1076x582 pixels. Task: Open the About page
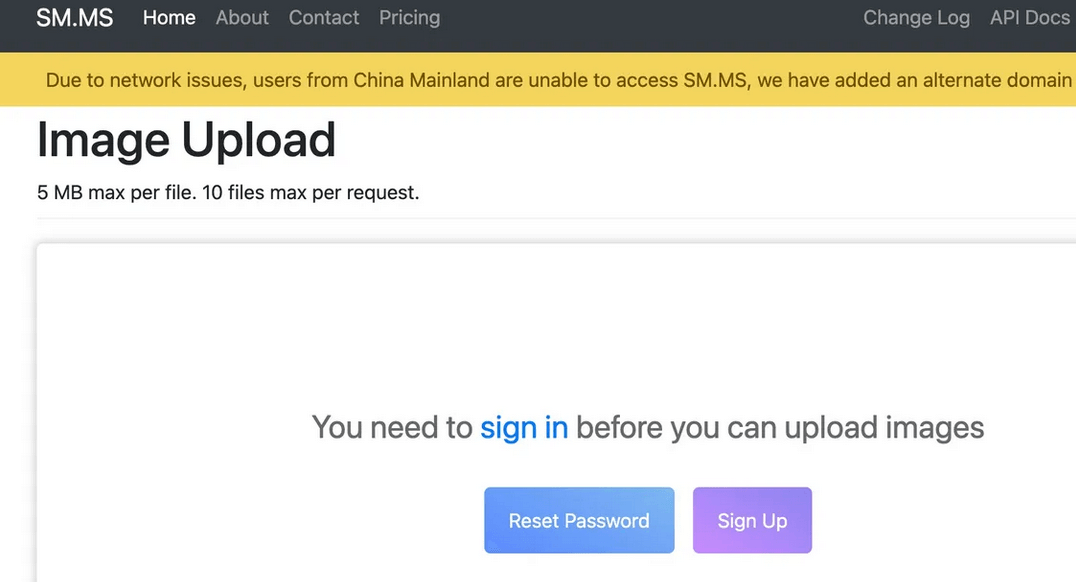point(242,18)
